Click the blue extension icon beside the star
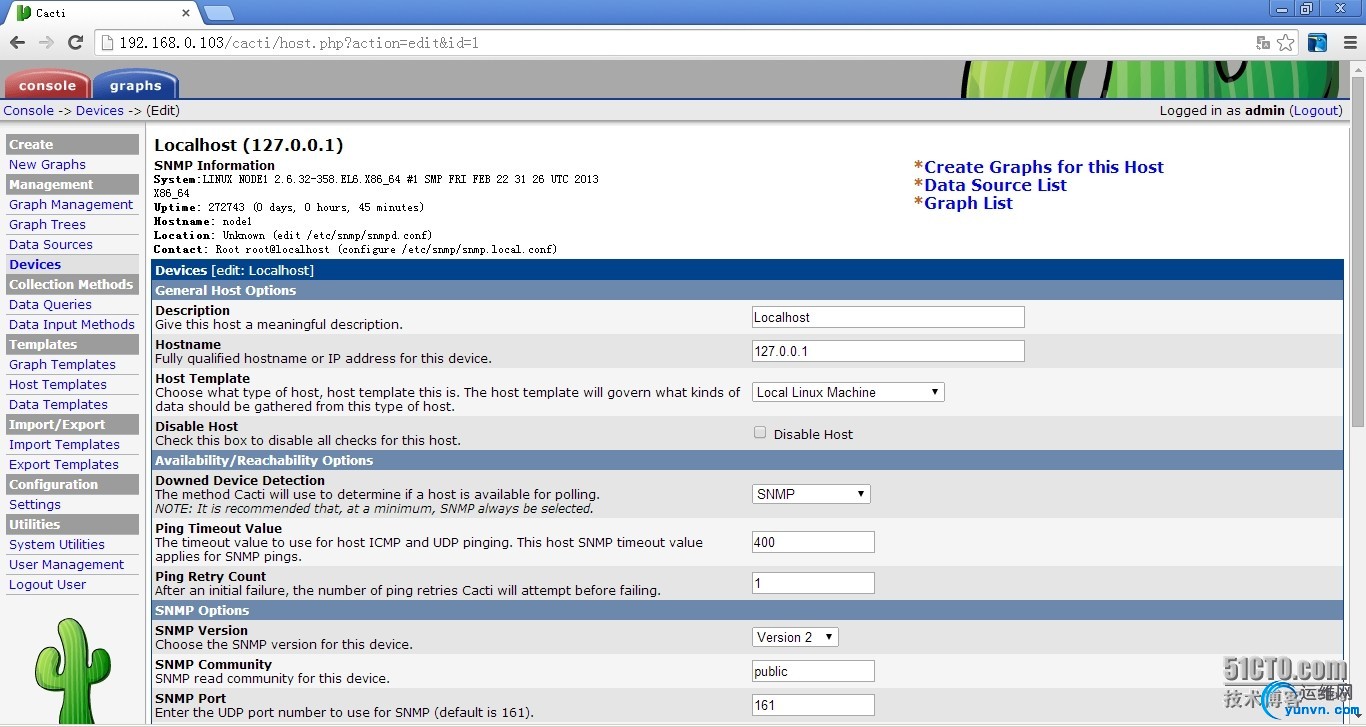The height and width of the screenshot is (727, 1366). tap(1317, 43)
